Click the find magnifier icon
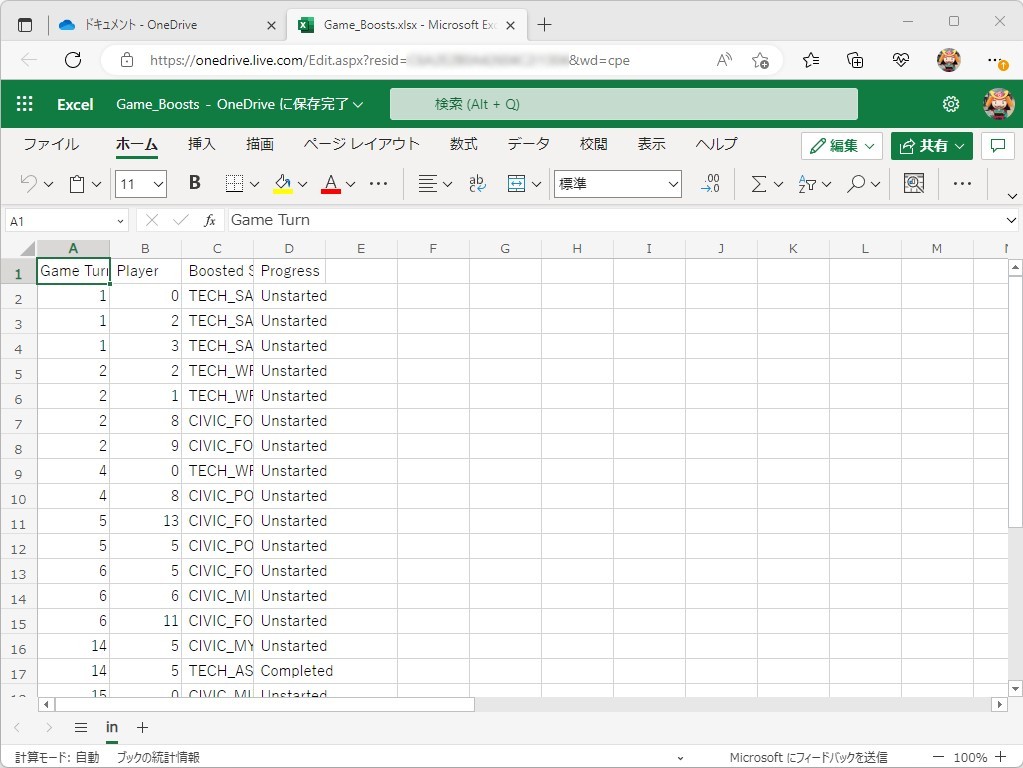 855,183
